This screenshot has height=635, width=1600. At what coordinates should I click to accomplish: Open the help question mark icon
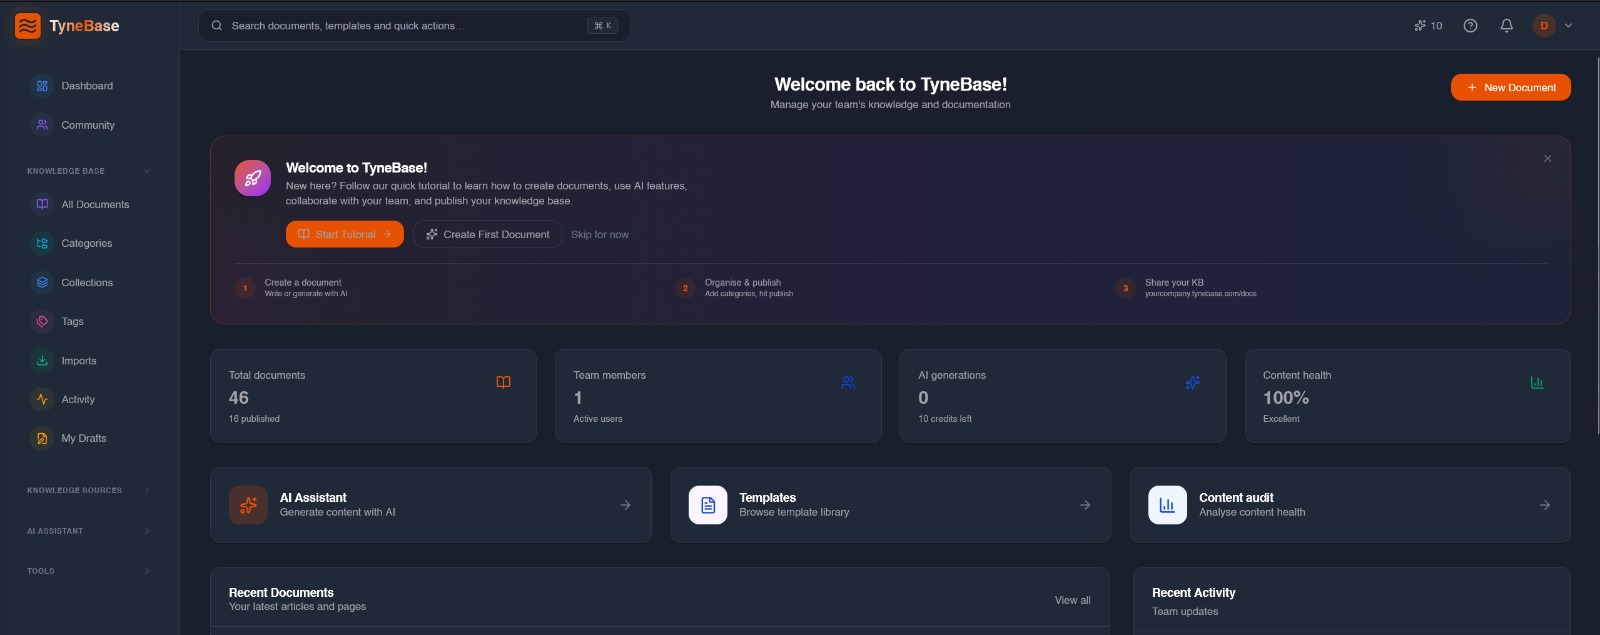[x=1470, y=26]
